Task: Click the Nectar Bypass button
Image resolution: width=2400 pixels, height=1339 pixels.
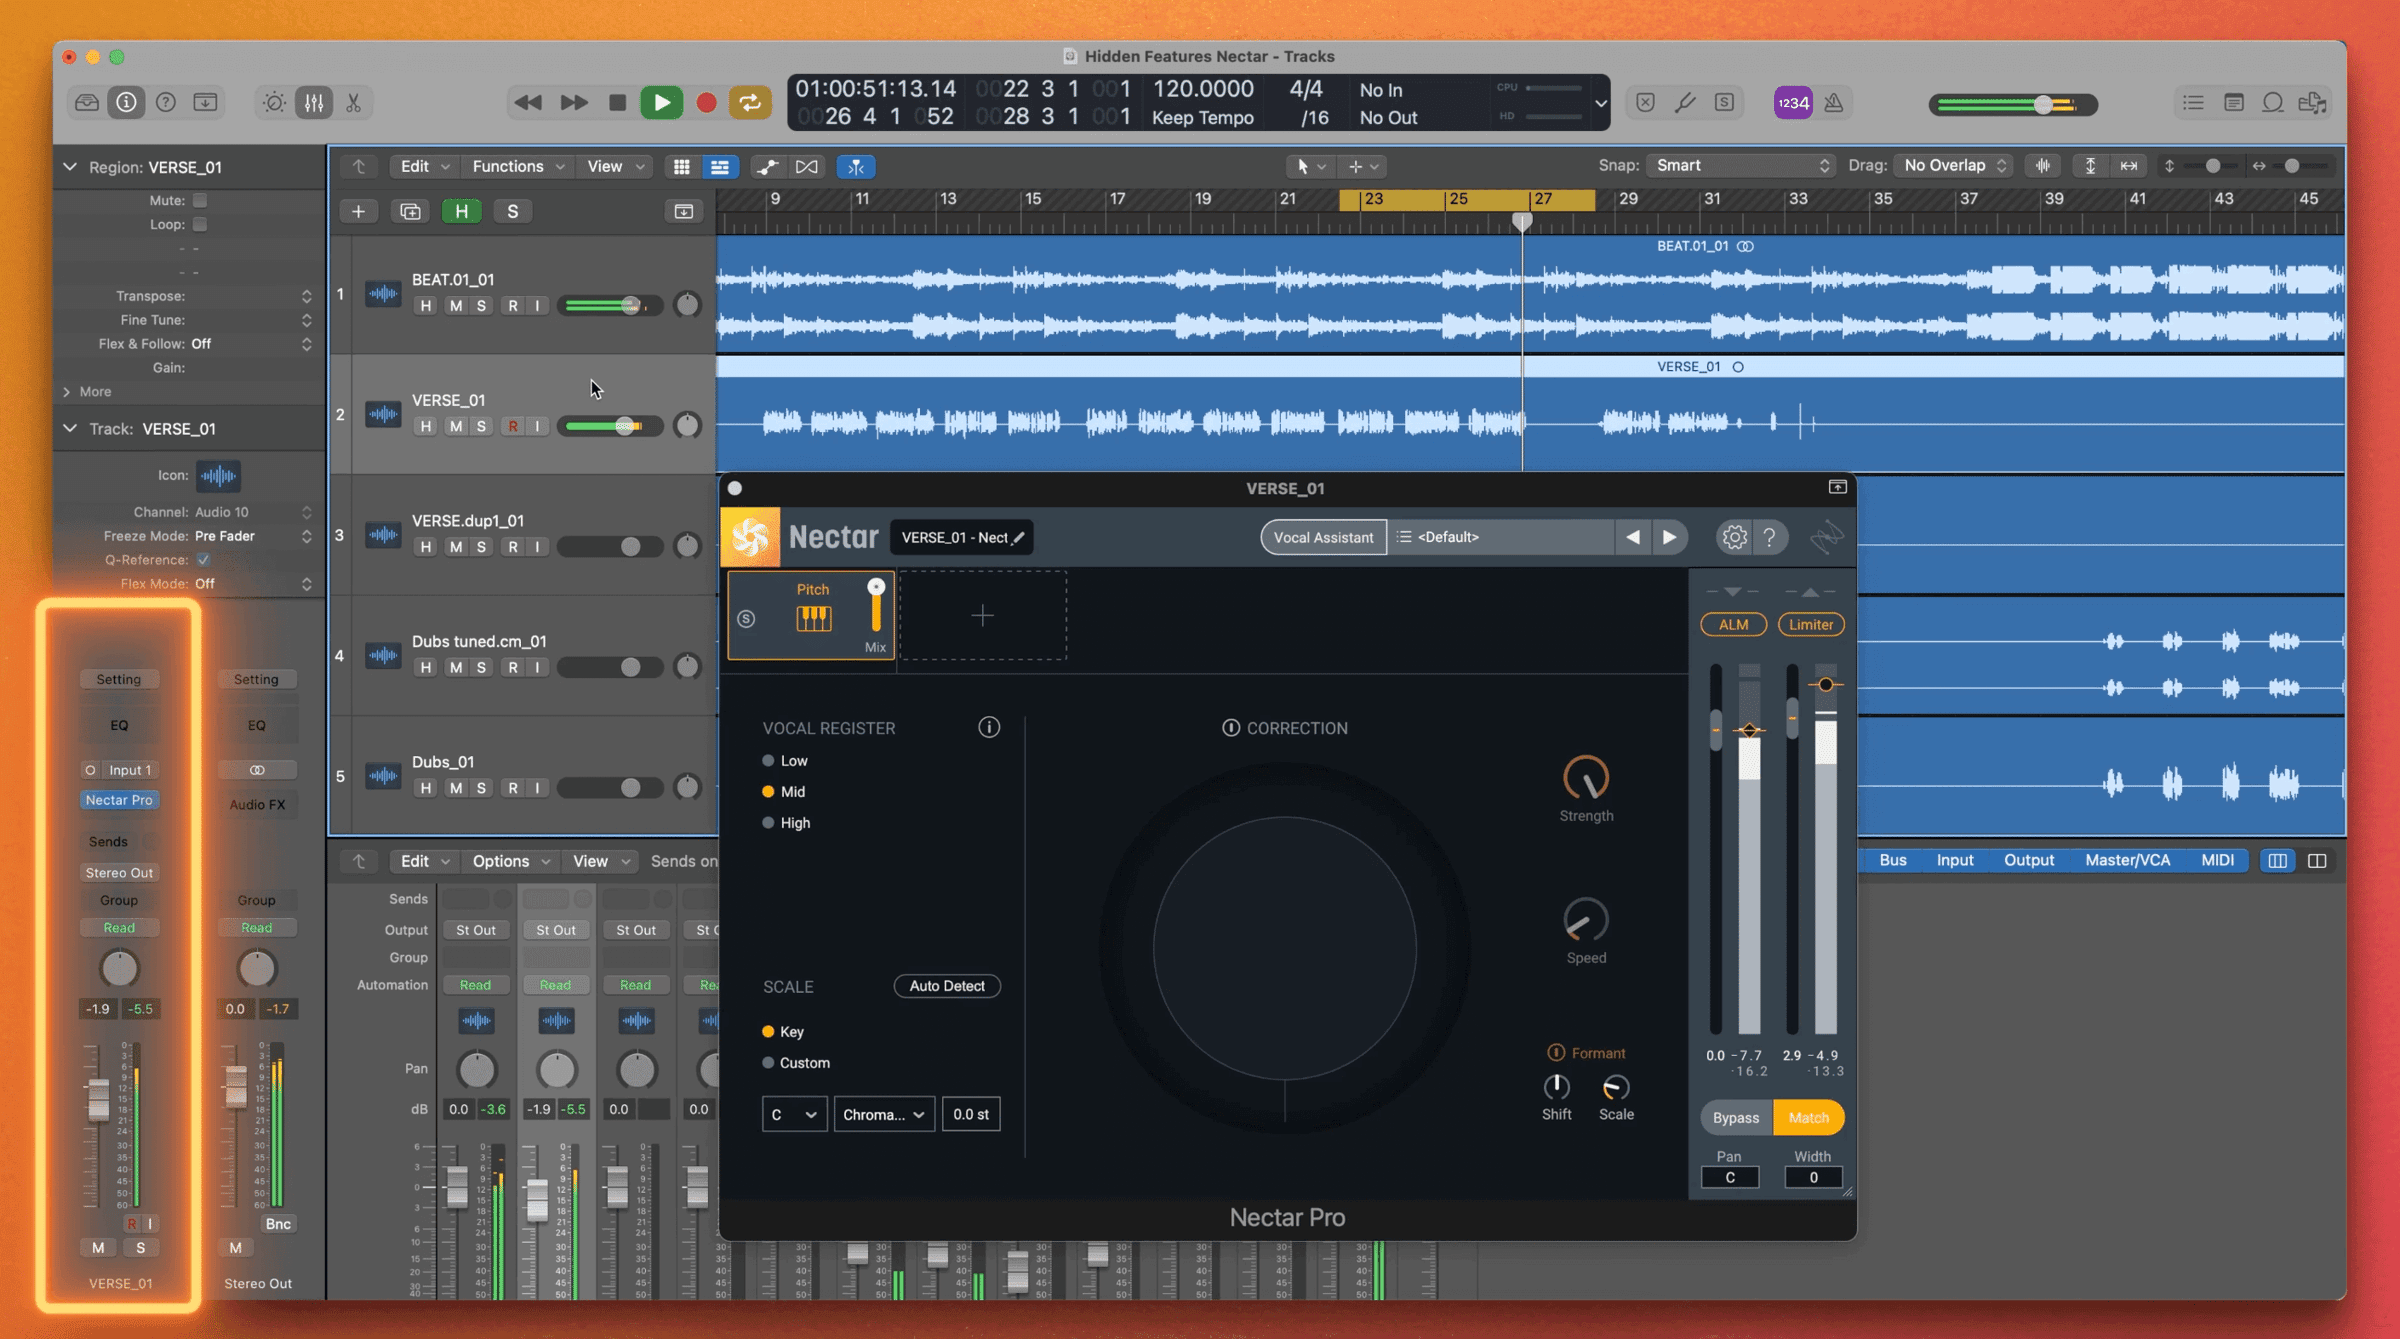Action: [x=1735, y=1117]
